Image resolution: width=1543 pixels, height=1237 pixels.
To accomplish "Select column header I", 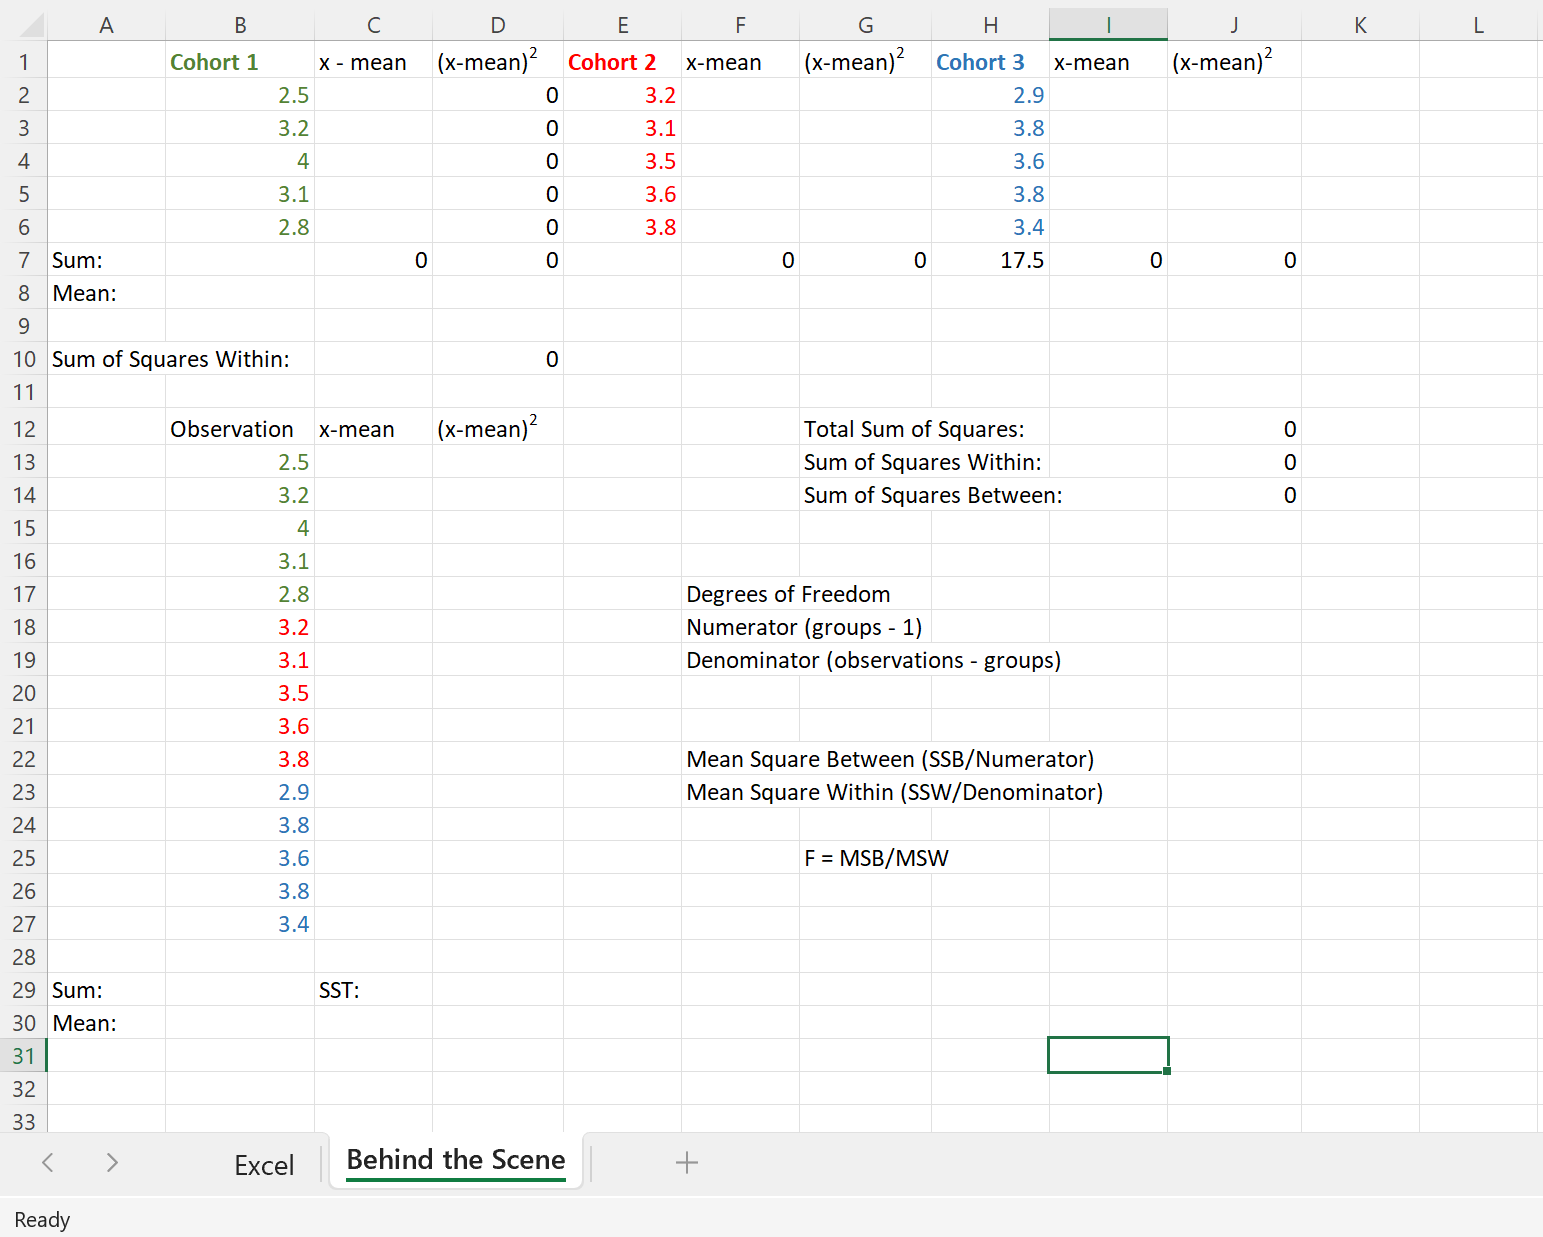I will (x=1108, y=24).
